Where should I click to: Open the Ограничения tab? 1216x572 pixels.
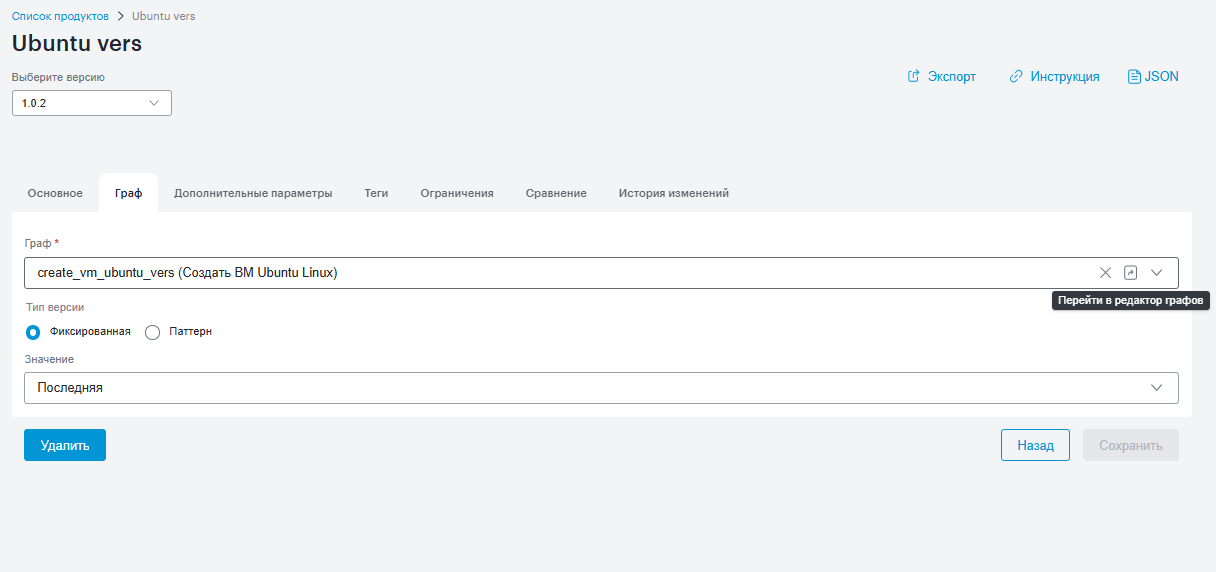457,193
